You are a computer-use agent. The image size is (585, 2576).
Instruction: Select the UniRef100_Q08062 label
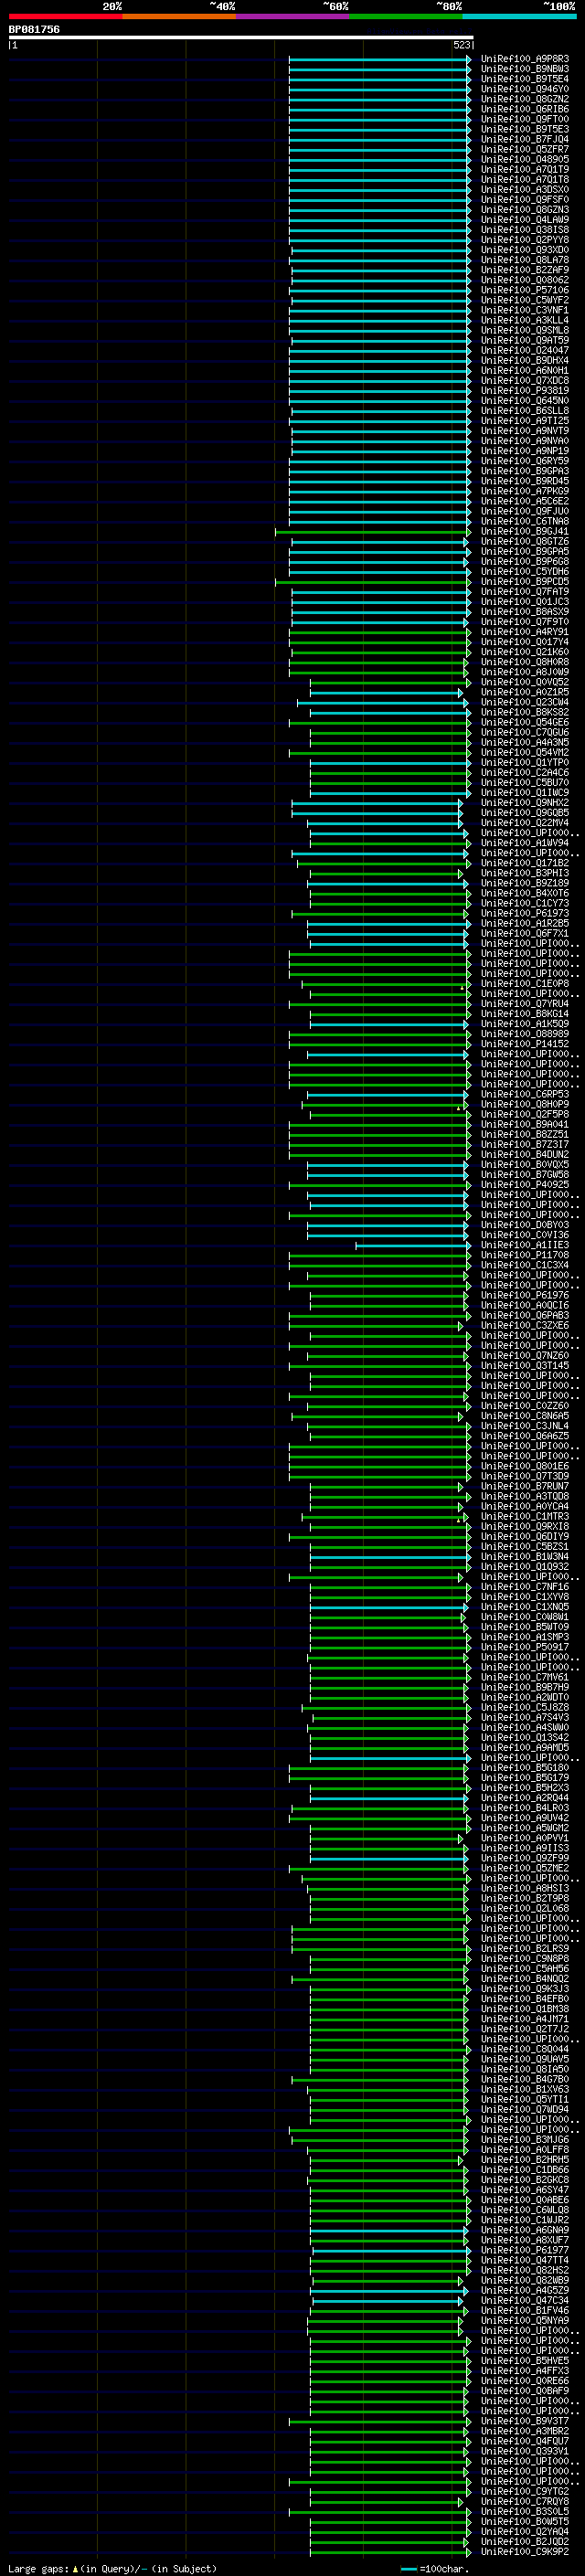click(525, 280)
